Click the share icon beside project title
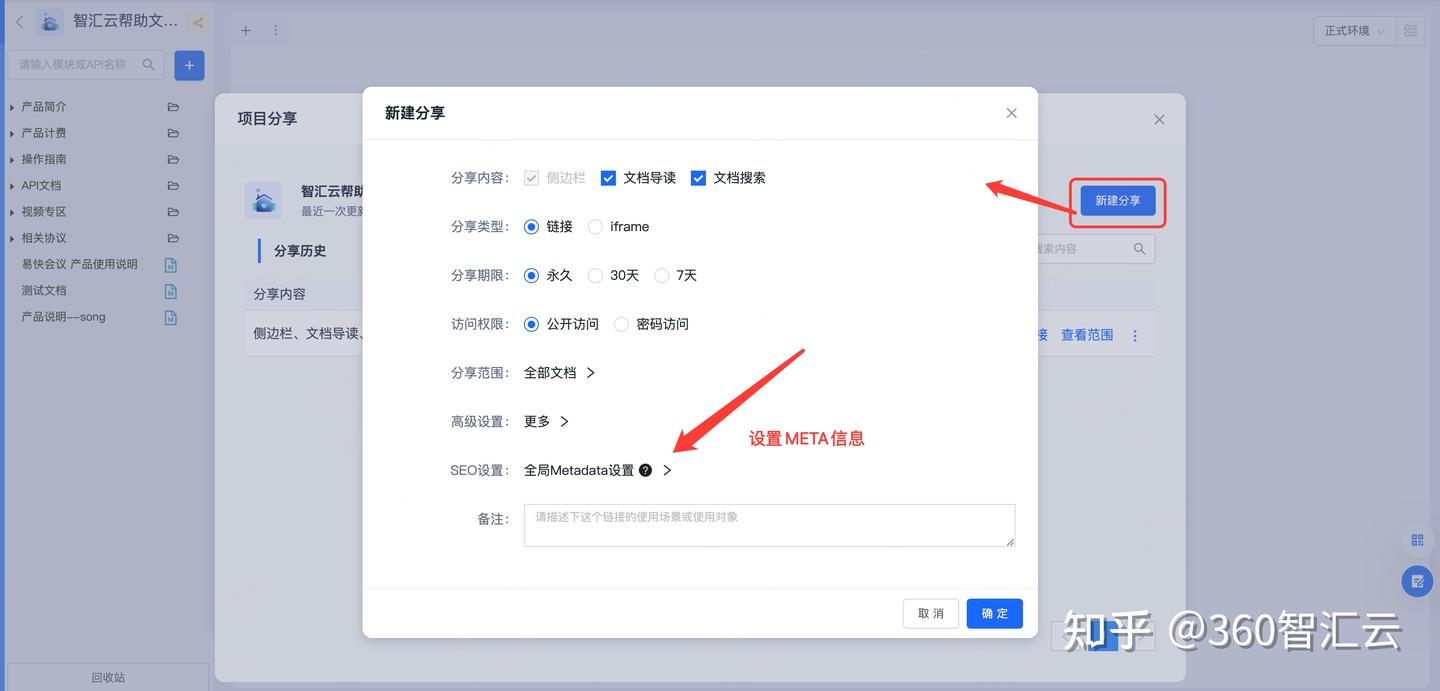Screen dimensions: 1440x691 point(197,22)
